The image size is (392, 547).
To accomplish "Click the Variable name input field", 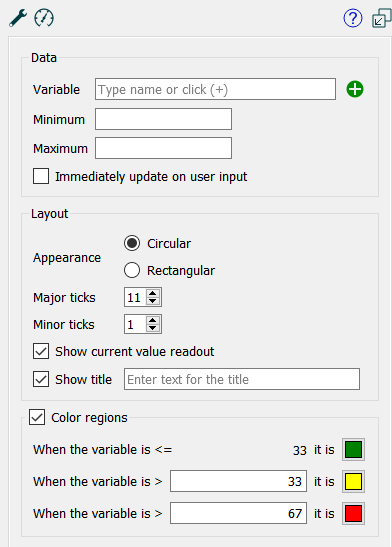I will point(216,89).
